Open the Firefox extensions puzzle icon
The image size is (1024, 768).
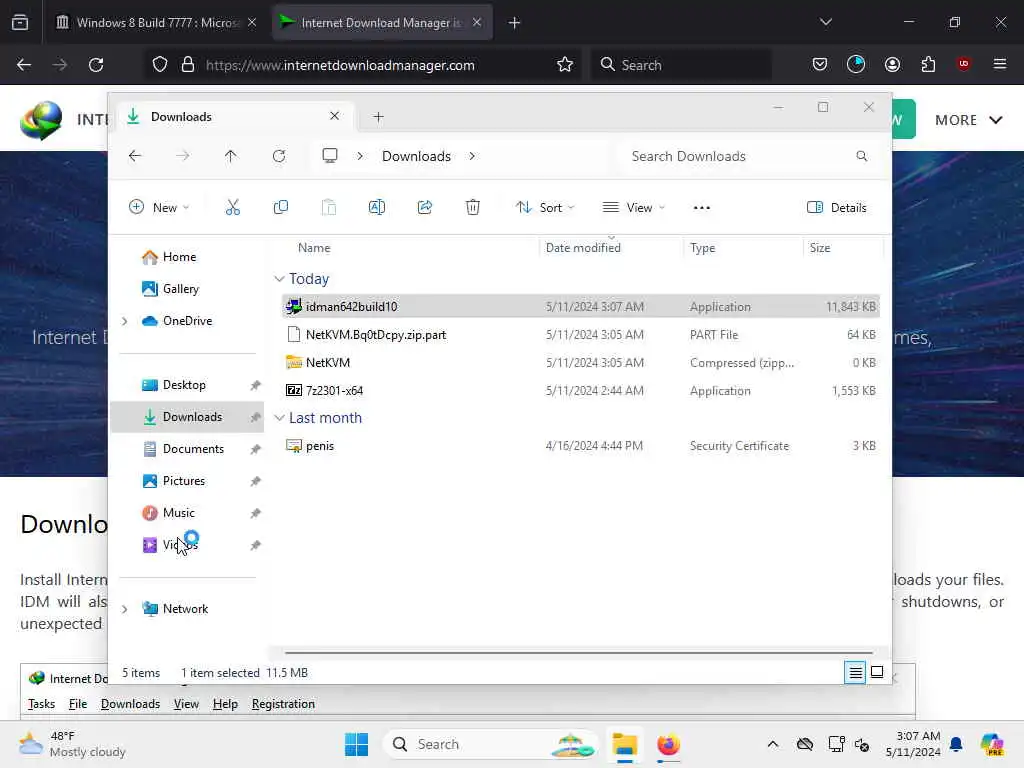pyautogui.click(x=928, y=64)
